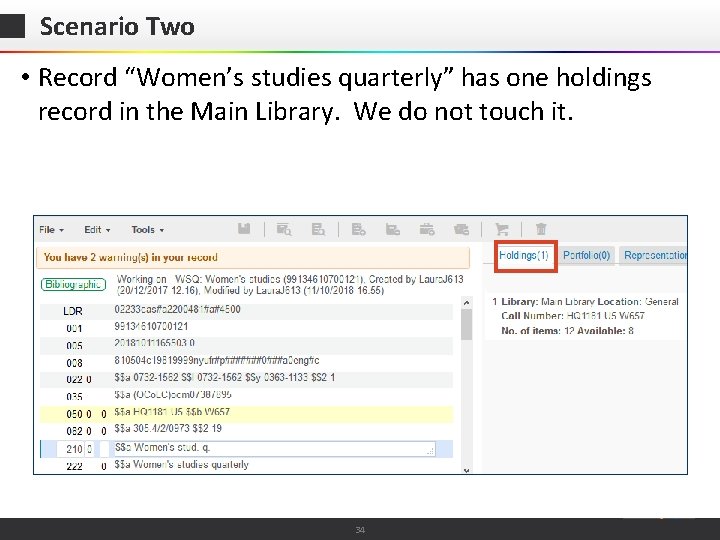Click the record search icon beside view versions

tap(318, 229)
